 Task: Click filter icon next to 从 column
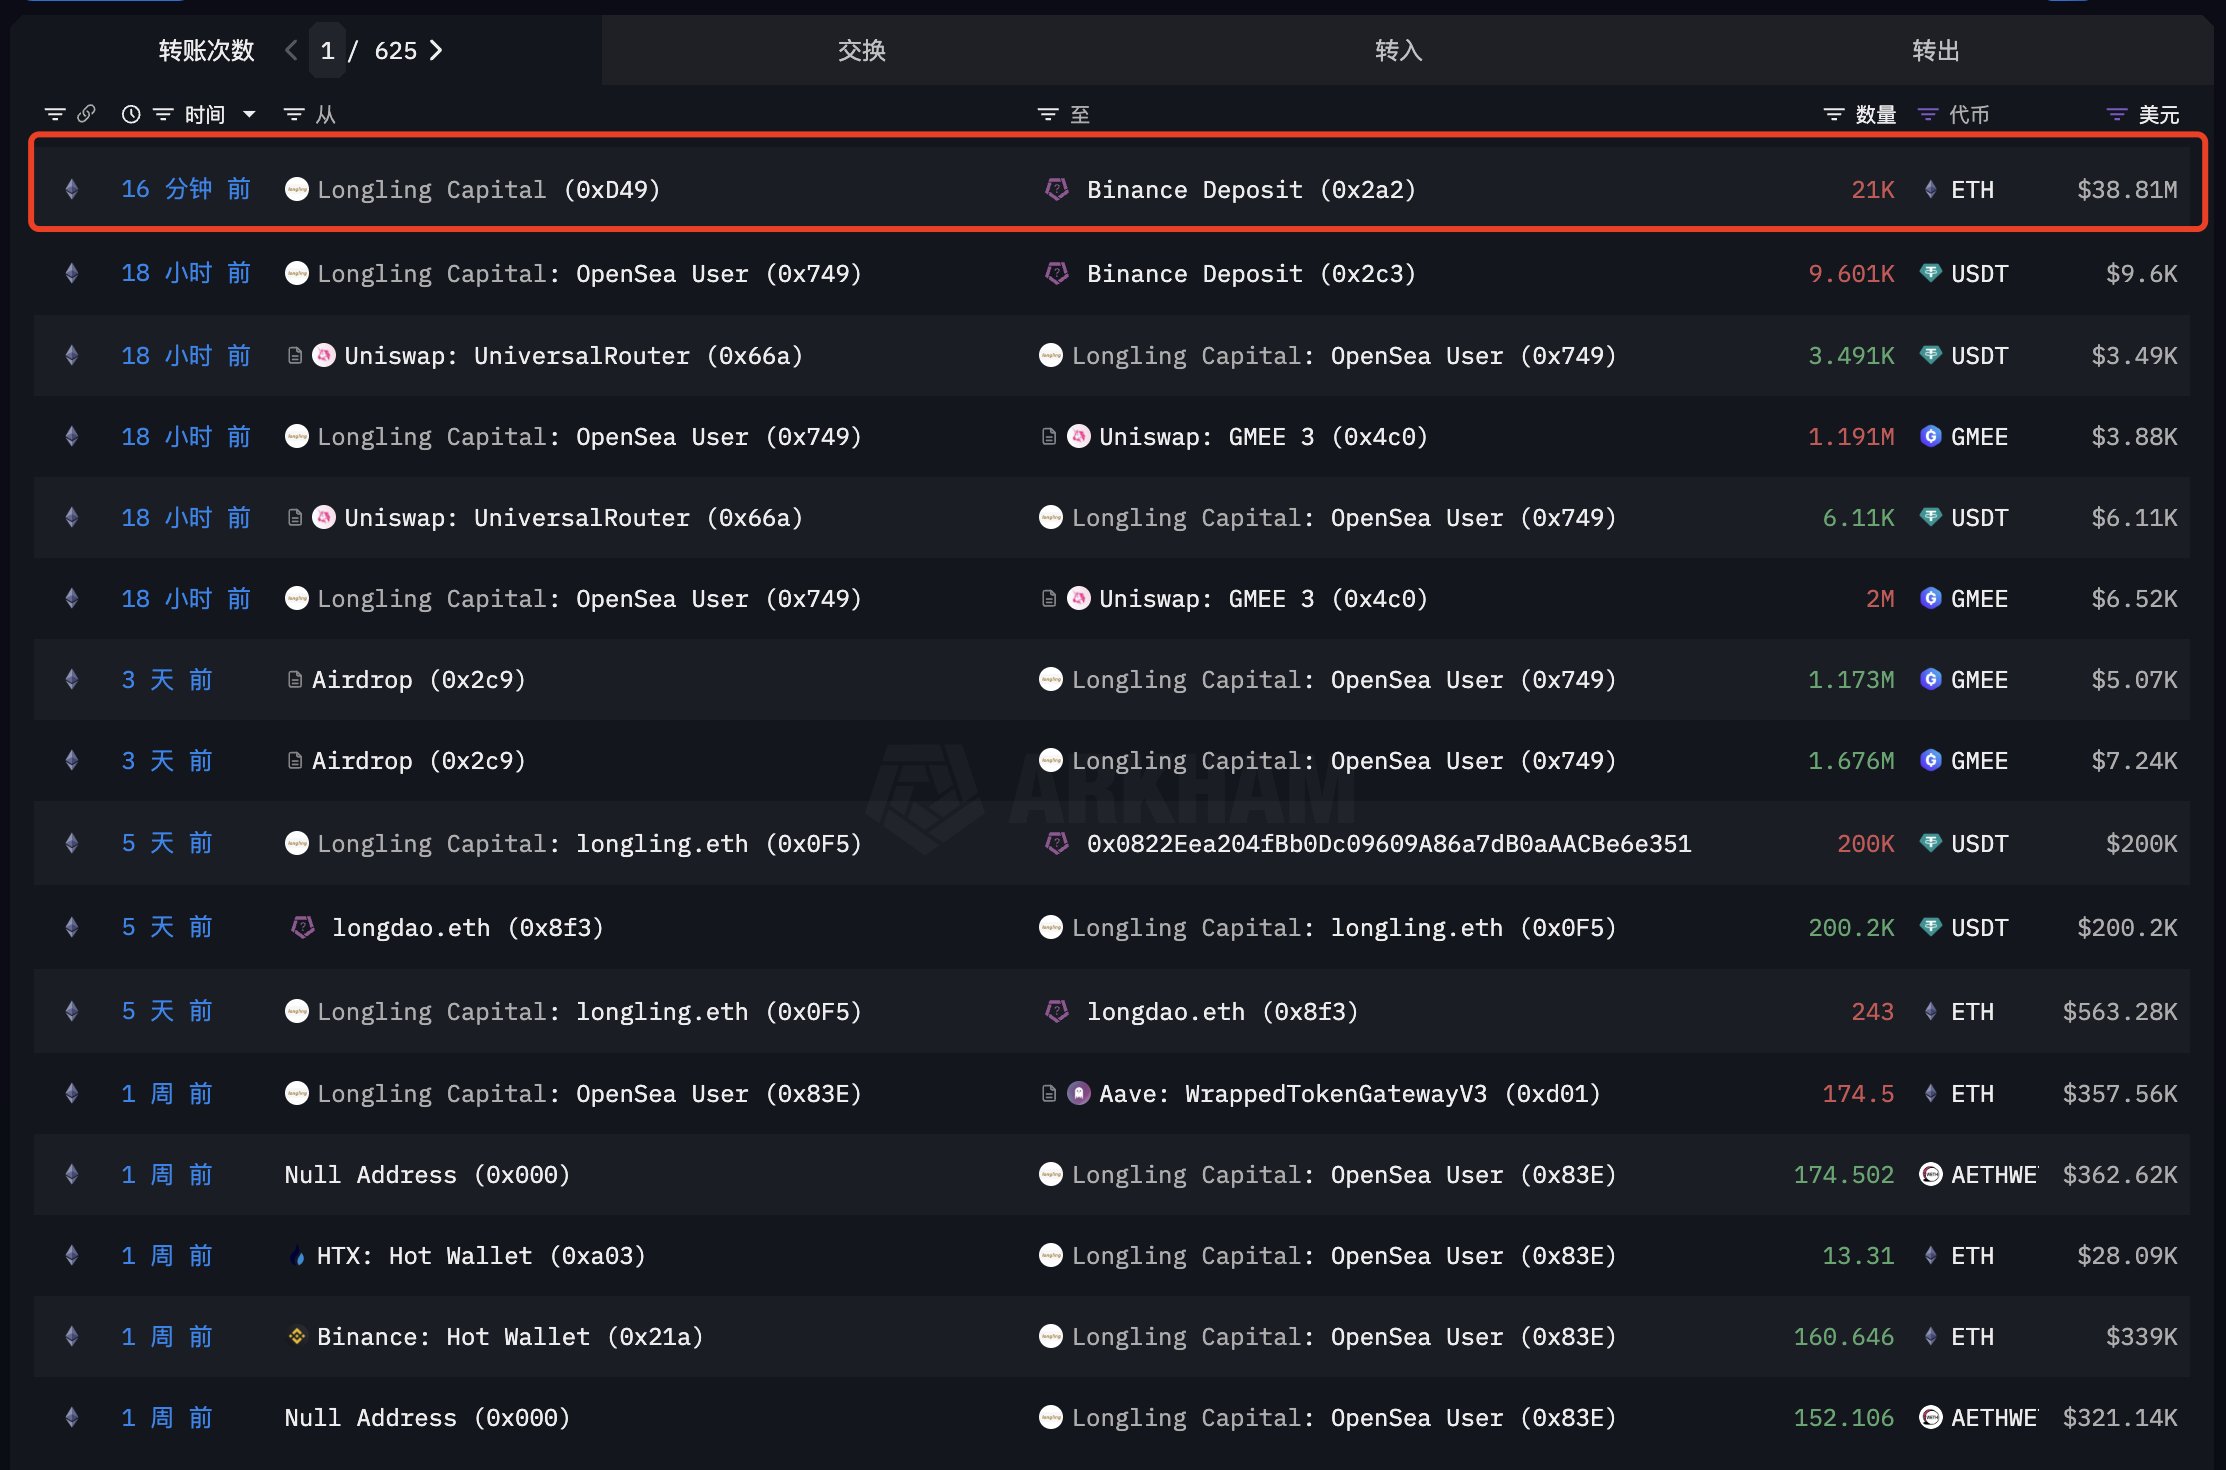click(293, 115)
